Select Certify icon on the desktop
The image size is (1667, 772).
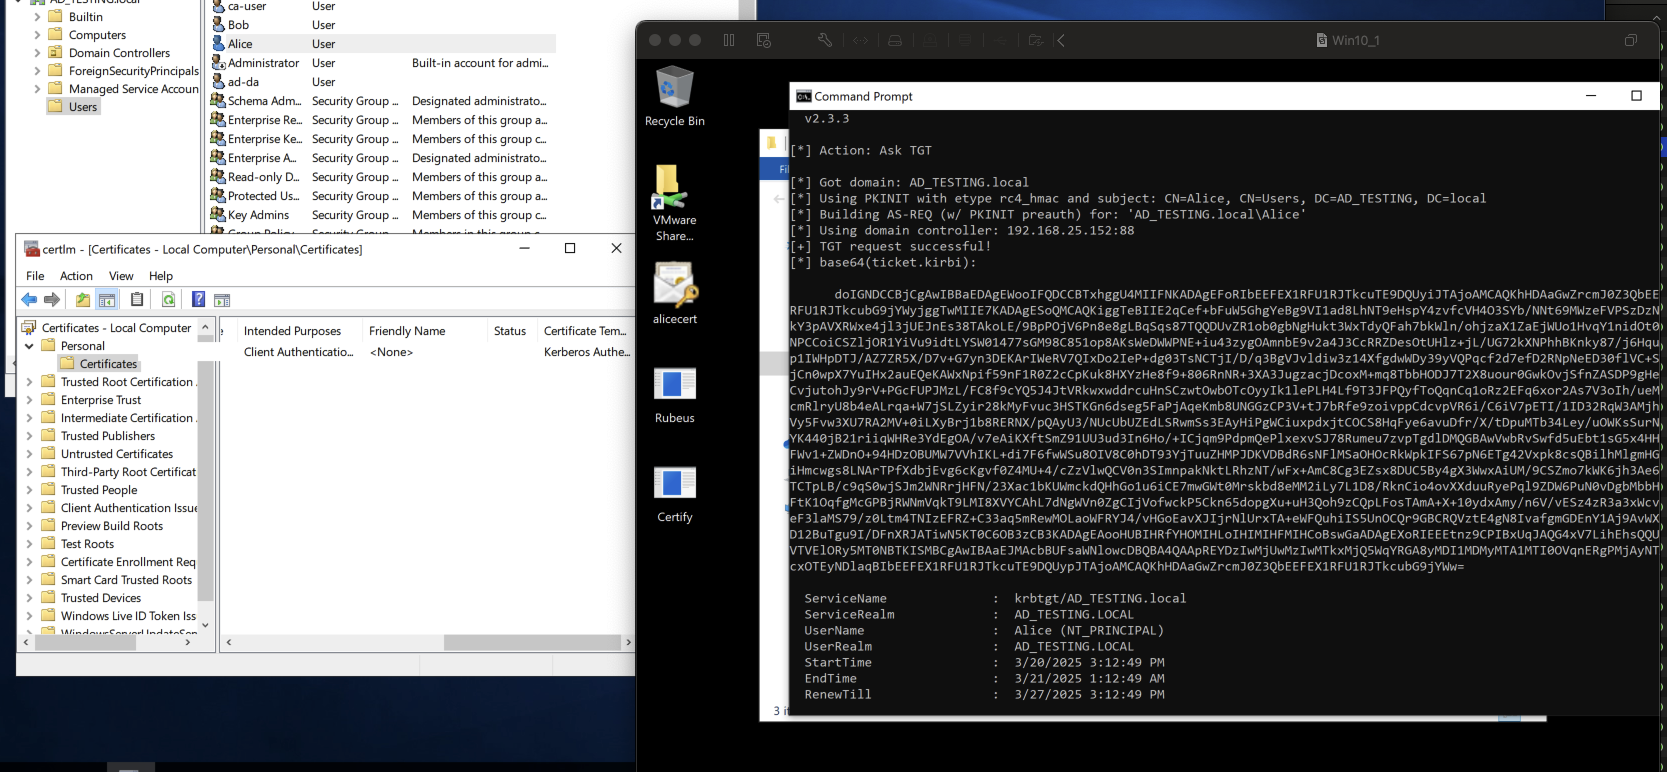pos(675,494)
